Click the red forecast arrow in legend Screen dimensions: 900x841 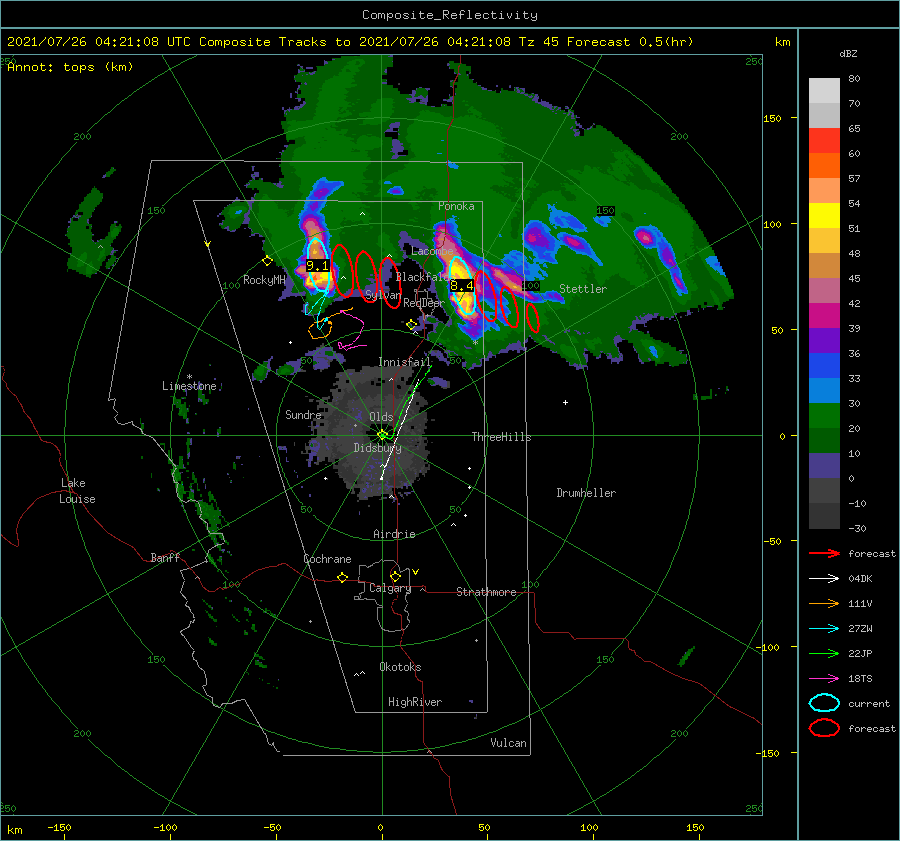[x=824, y=553]
